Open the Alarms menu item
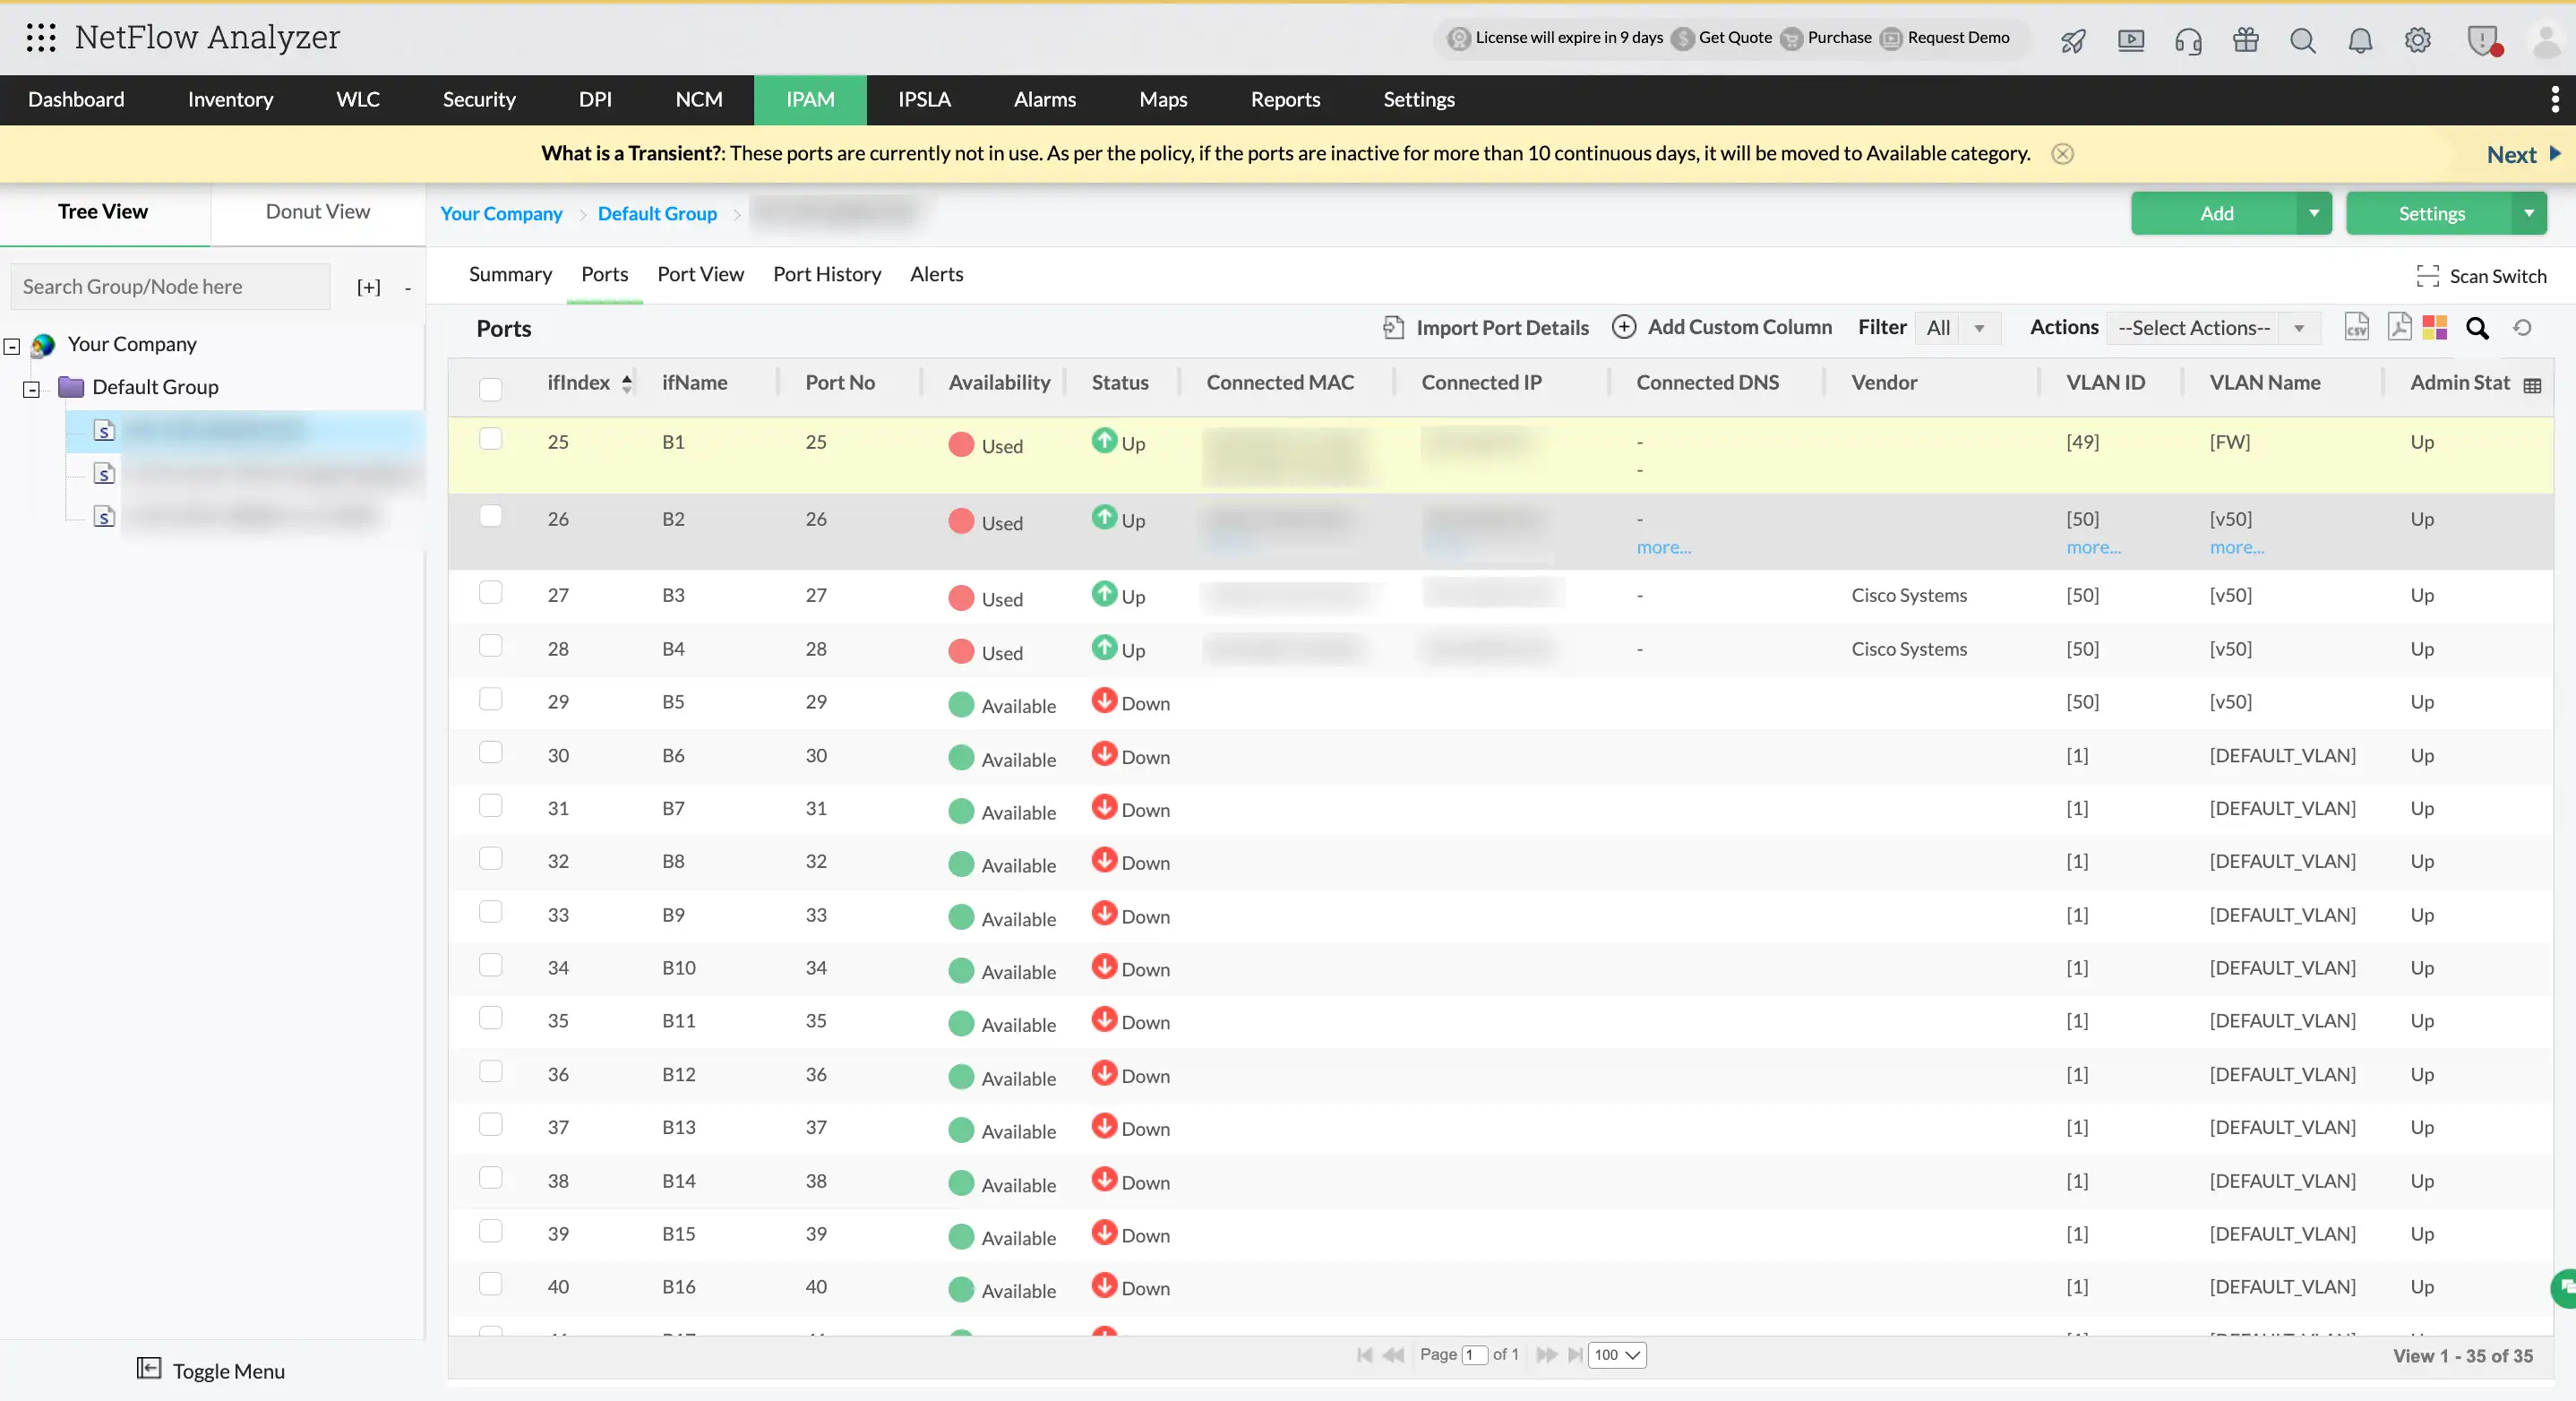 pyautogui.click(x=1044, y=99)
